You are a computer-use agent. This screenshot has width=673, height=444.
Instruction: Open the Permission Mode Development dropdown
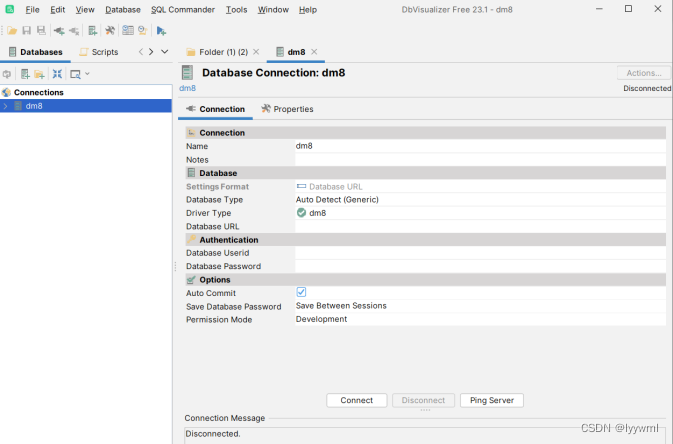tap(480, 319)
